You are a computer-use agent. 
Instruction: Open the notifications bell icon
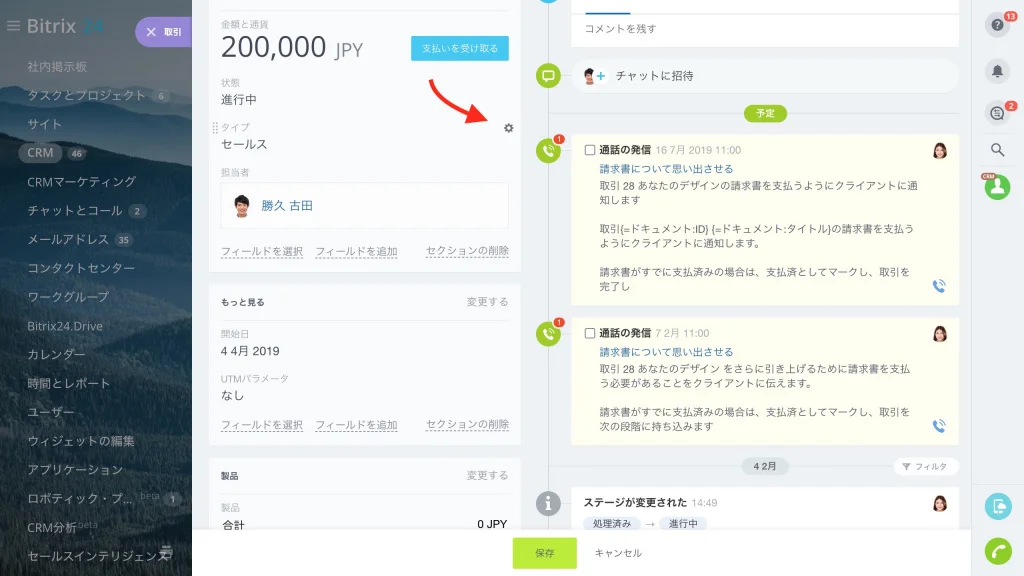(x=997, y=71)
